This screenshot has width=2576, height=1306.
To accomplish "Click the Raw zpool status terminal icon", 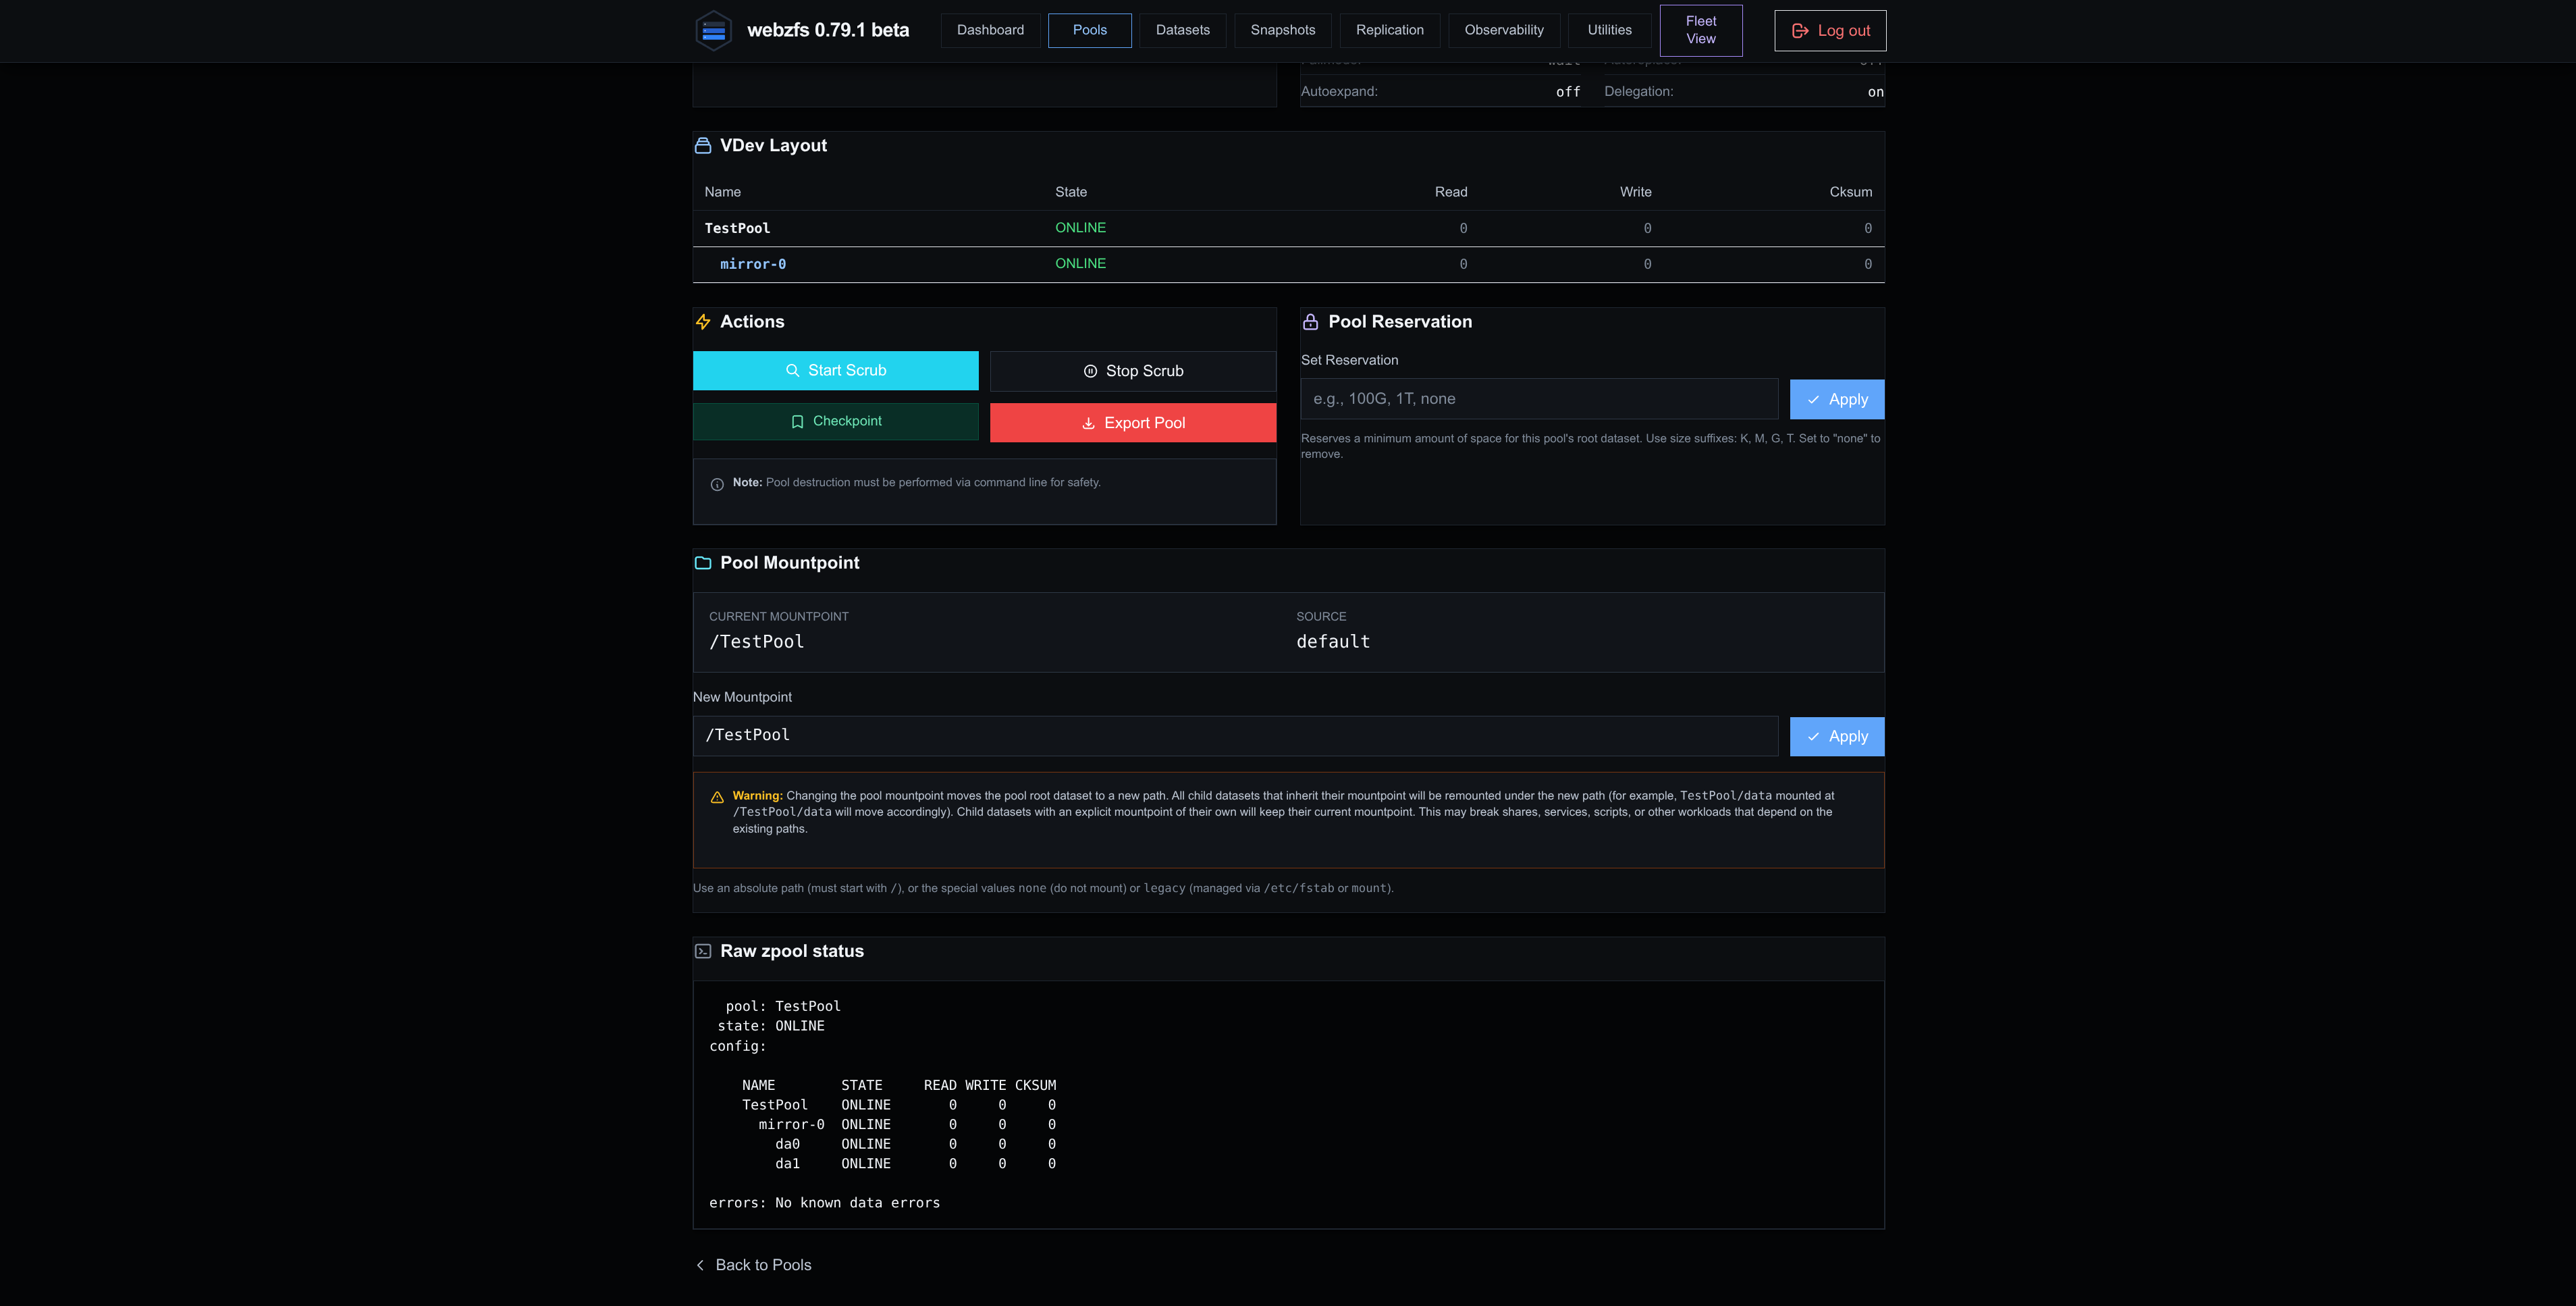I will (x=703, y=951).
